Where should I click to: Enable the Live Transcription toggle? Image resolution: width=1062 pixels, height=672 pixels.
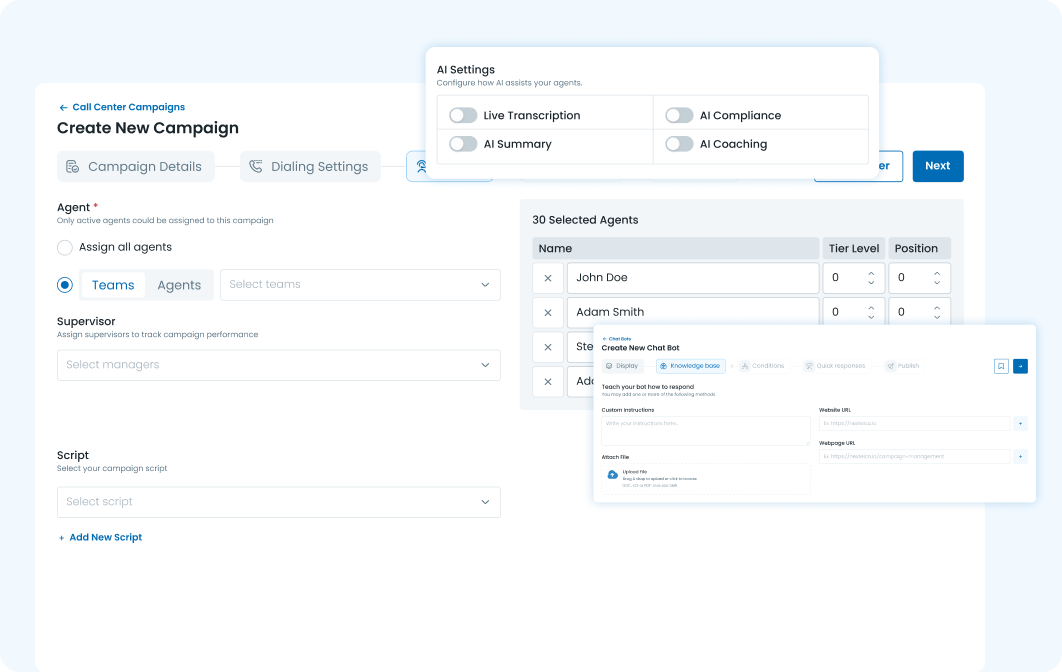pyautogui.click(x=463, y=115)
